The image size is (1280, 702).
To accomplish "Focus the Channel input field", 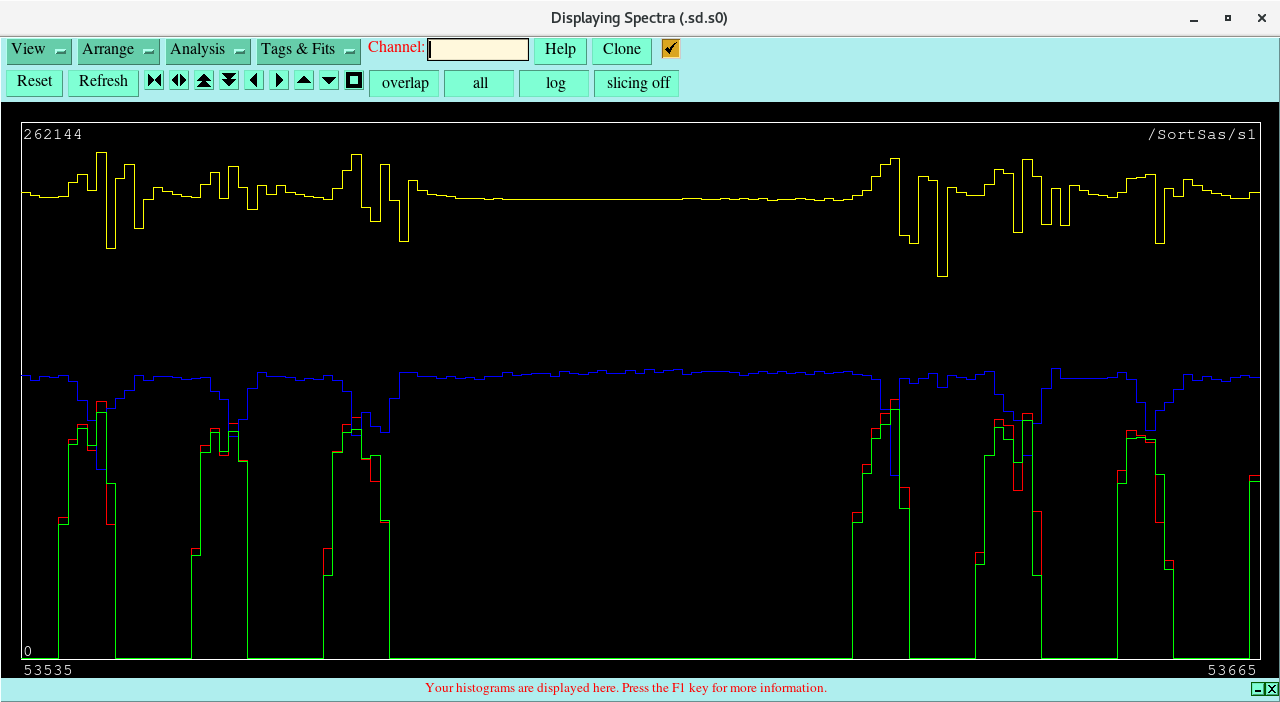I will (x=478, y=50).
